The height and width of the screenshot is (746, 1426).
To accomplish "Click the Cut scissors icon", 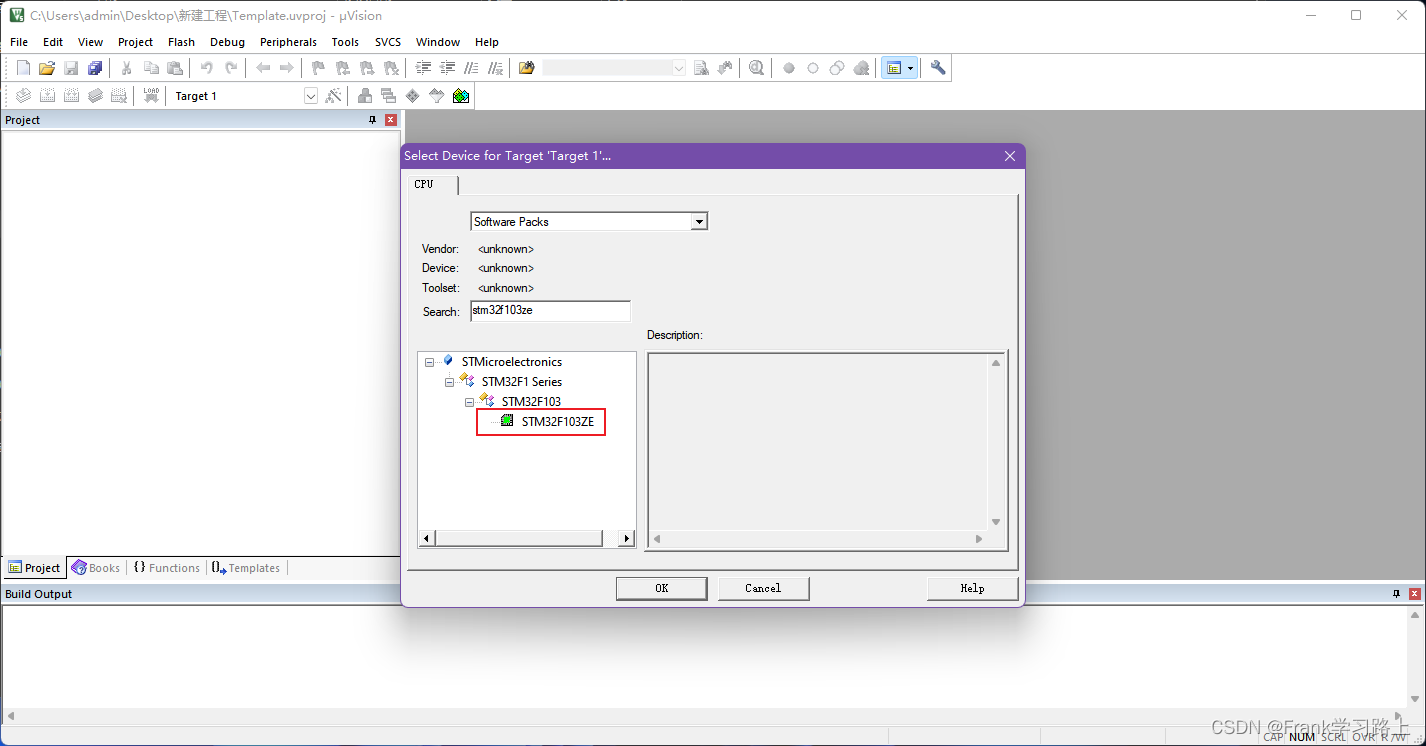I will tap(127, 68).
